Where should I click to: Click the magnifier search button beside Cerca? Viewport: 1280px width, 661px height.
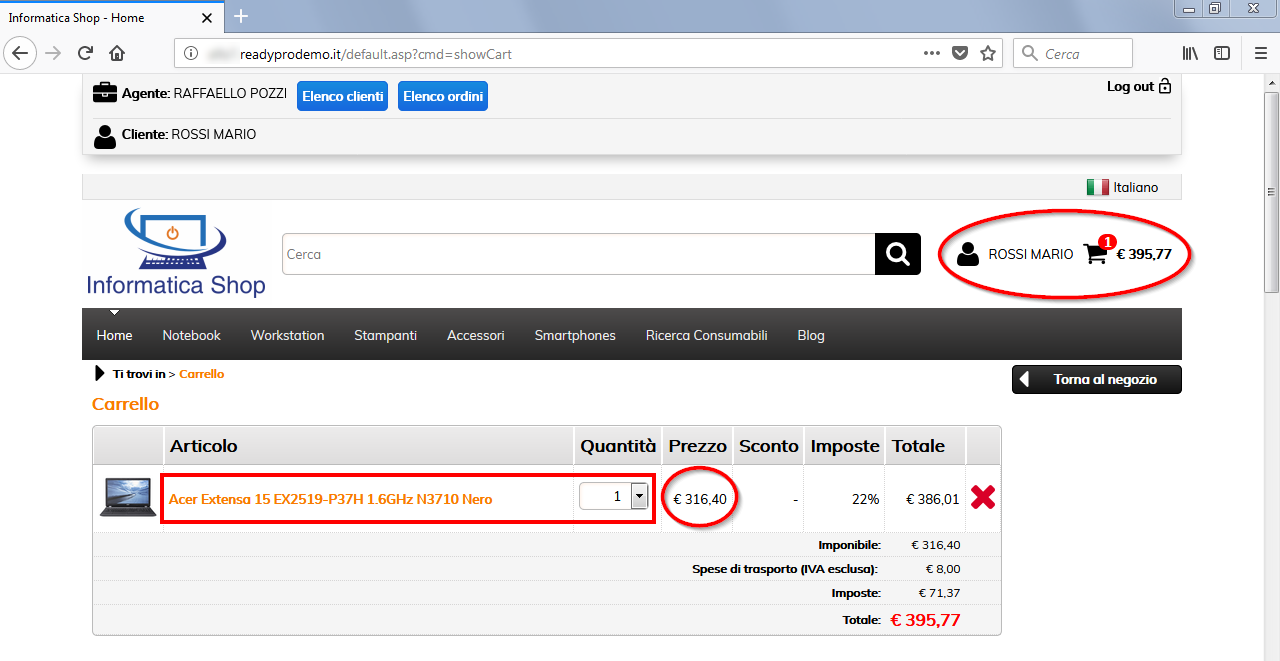pyautogui.click(x=897, y=254)
